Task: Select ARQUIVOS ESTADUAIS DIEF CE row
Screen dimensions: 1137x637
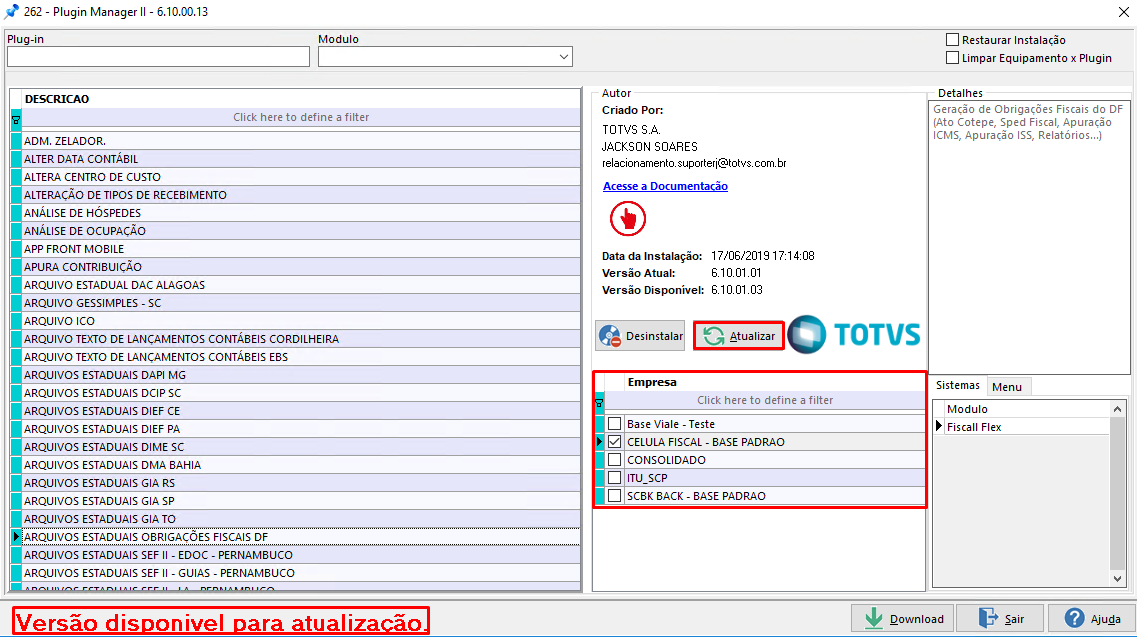Action: [x=301, y=411]
